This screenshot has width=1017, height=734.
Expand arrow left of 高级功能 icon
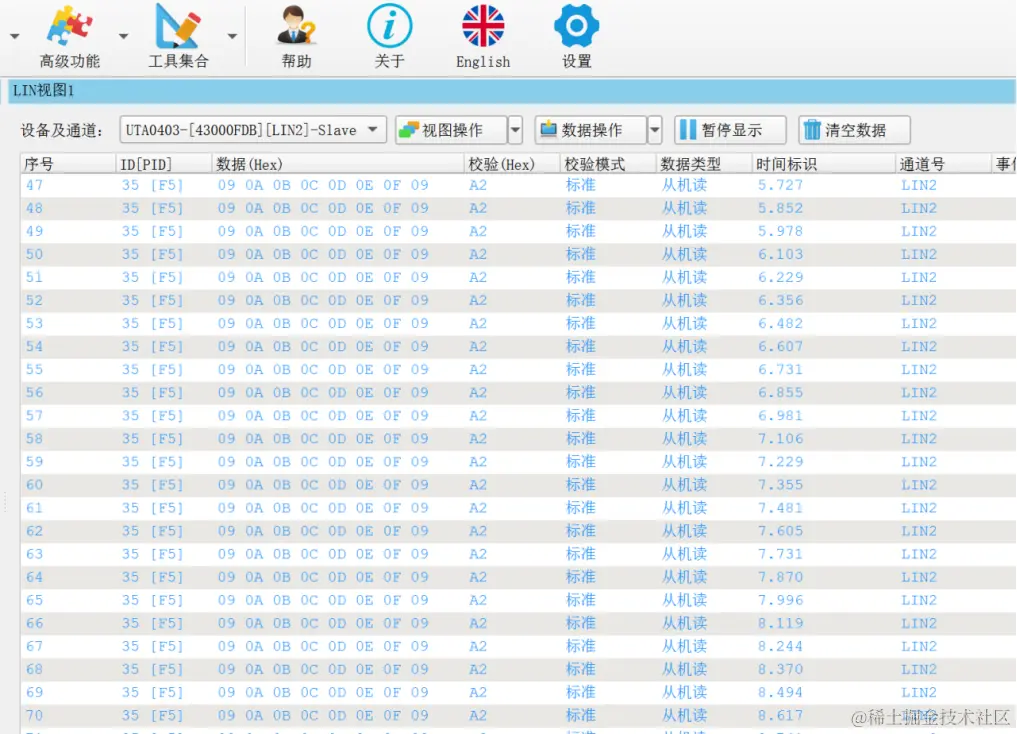point(14,36)
